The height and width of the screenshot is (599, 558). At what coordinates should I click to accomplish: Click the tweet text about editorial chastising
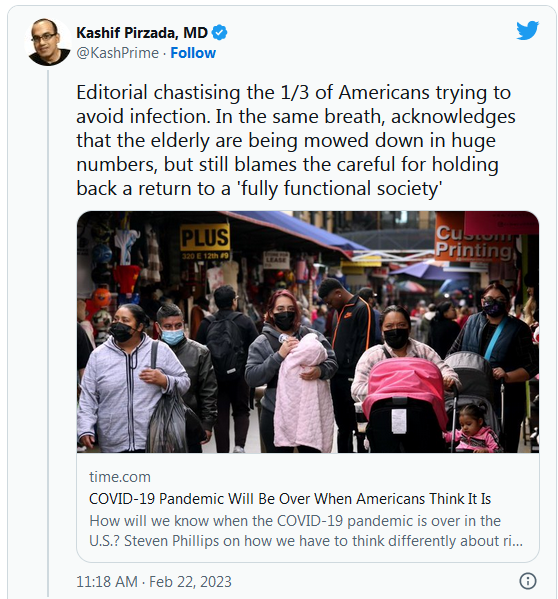296,141
